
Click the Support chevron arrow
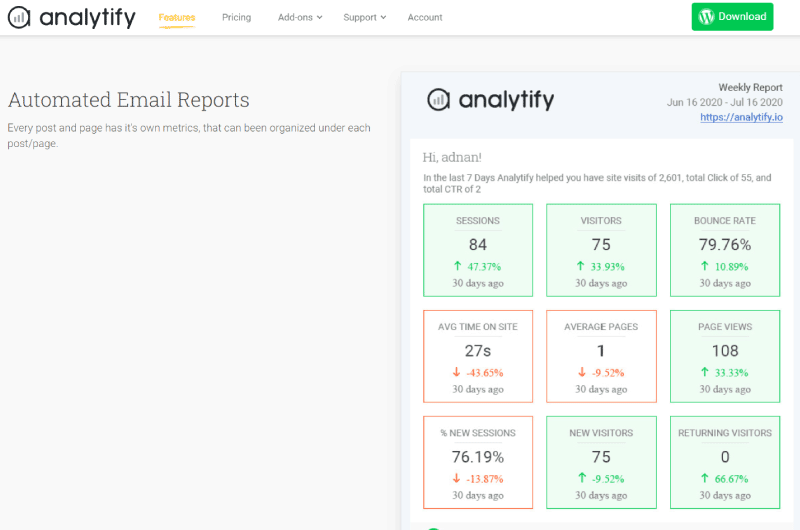click(383, 17)
